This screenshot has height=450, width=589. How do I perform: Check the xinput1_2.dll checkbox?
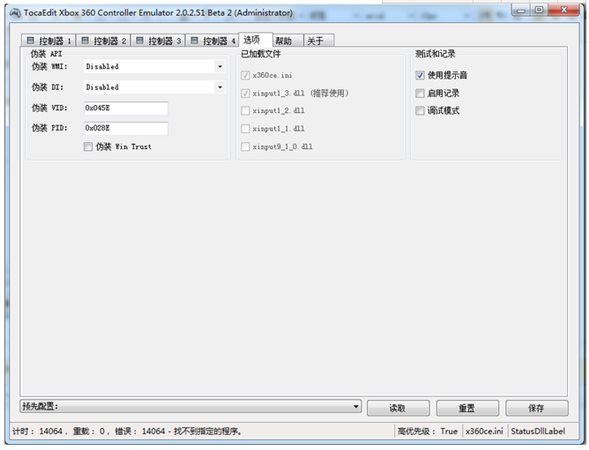click(x=245, y=111)
